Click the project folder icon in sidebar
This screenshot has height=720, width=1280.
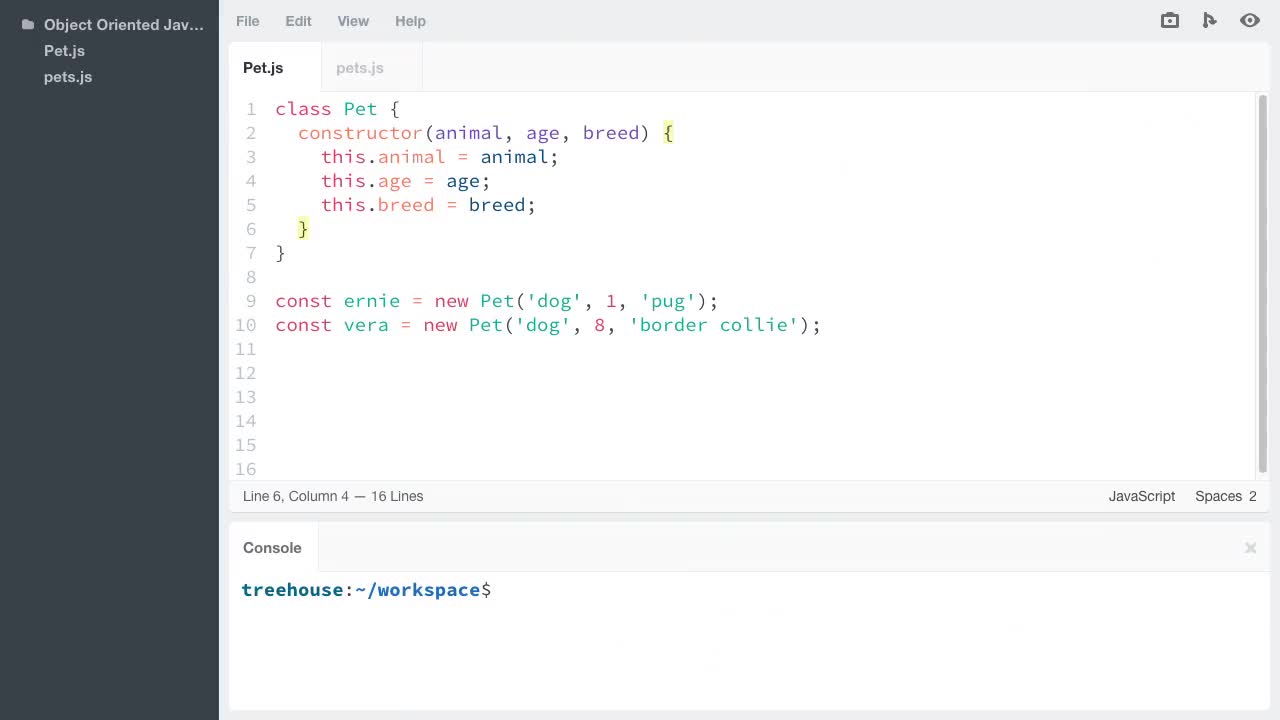(28, 25)
